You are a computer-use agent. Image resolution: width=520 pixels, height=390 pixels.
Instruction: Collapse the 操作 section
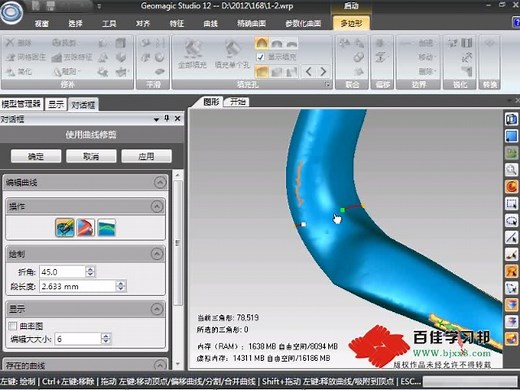pos(157,206)
